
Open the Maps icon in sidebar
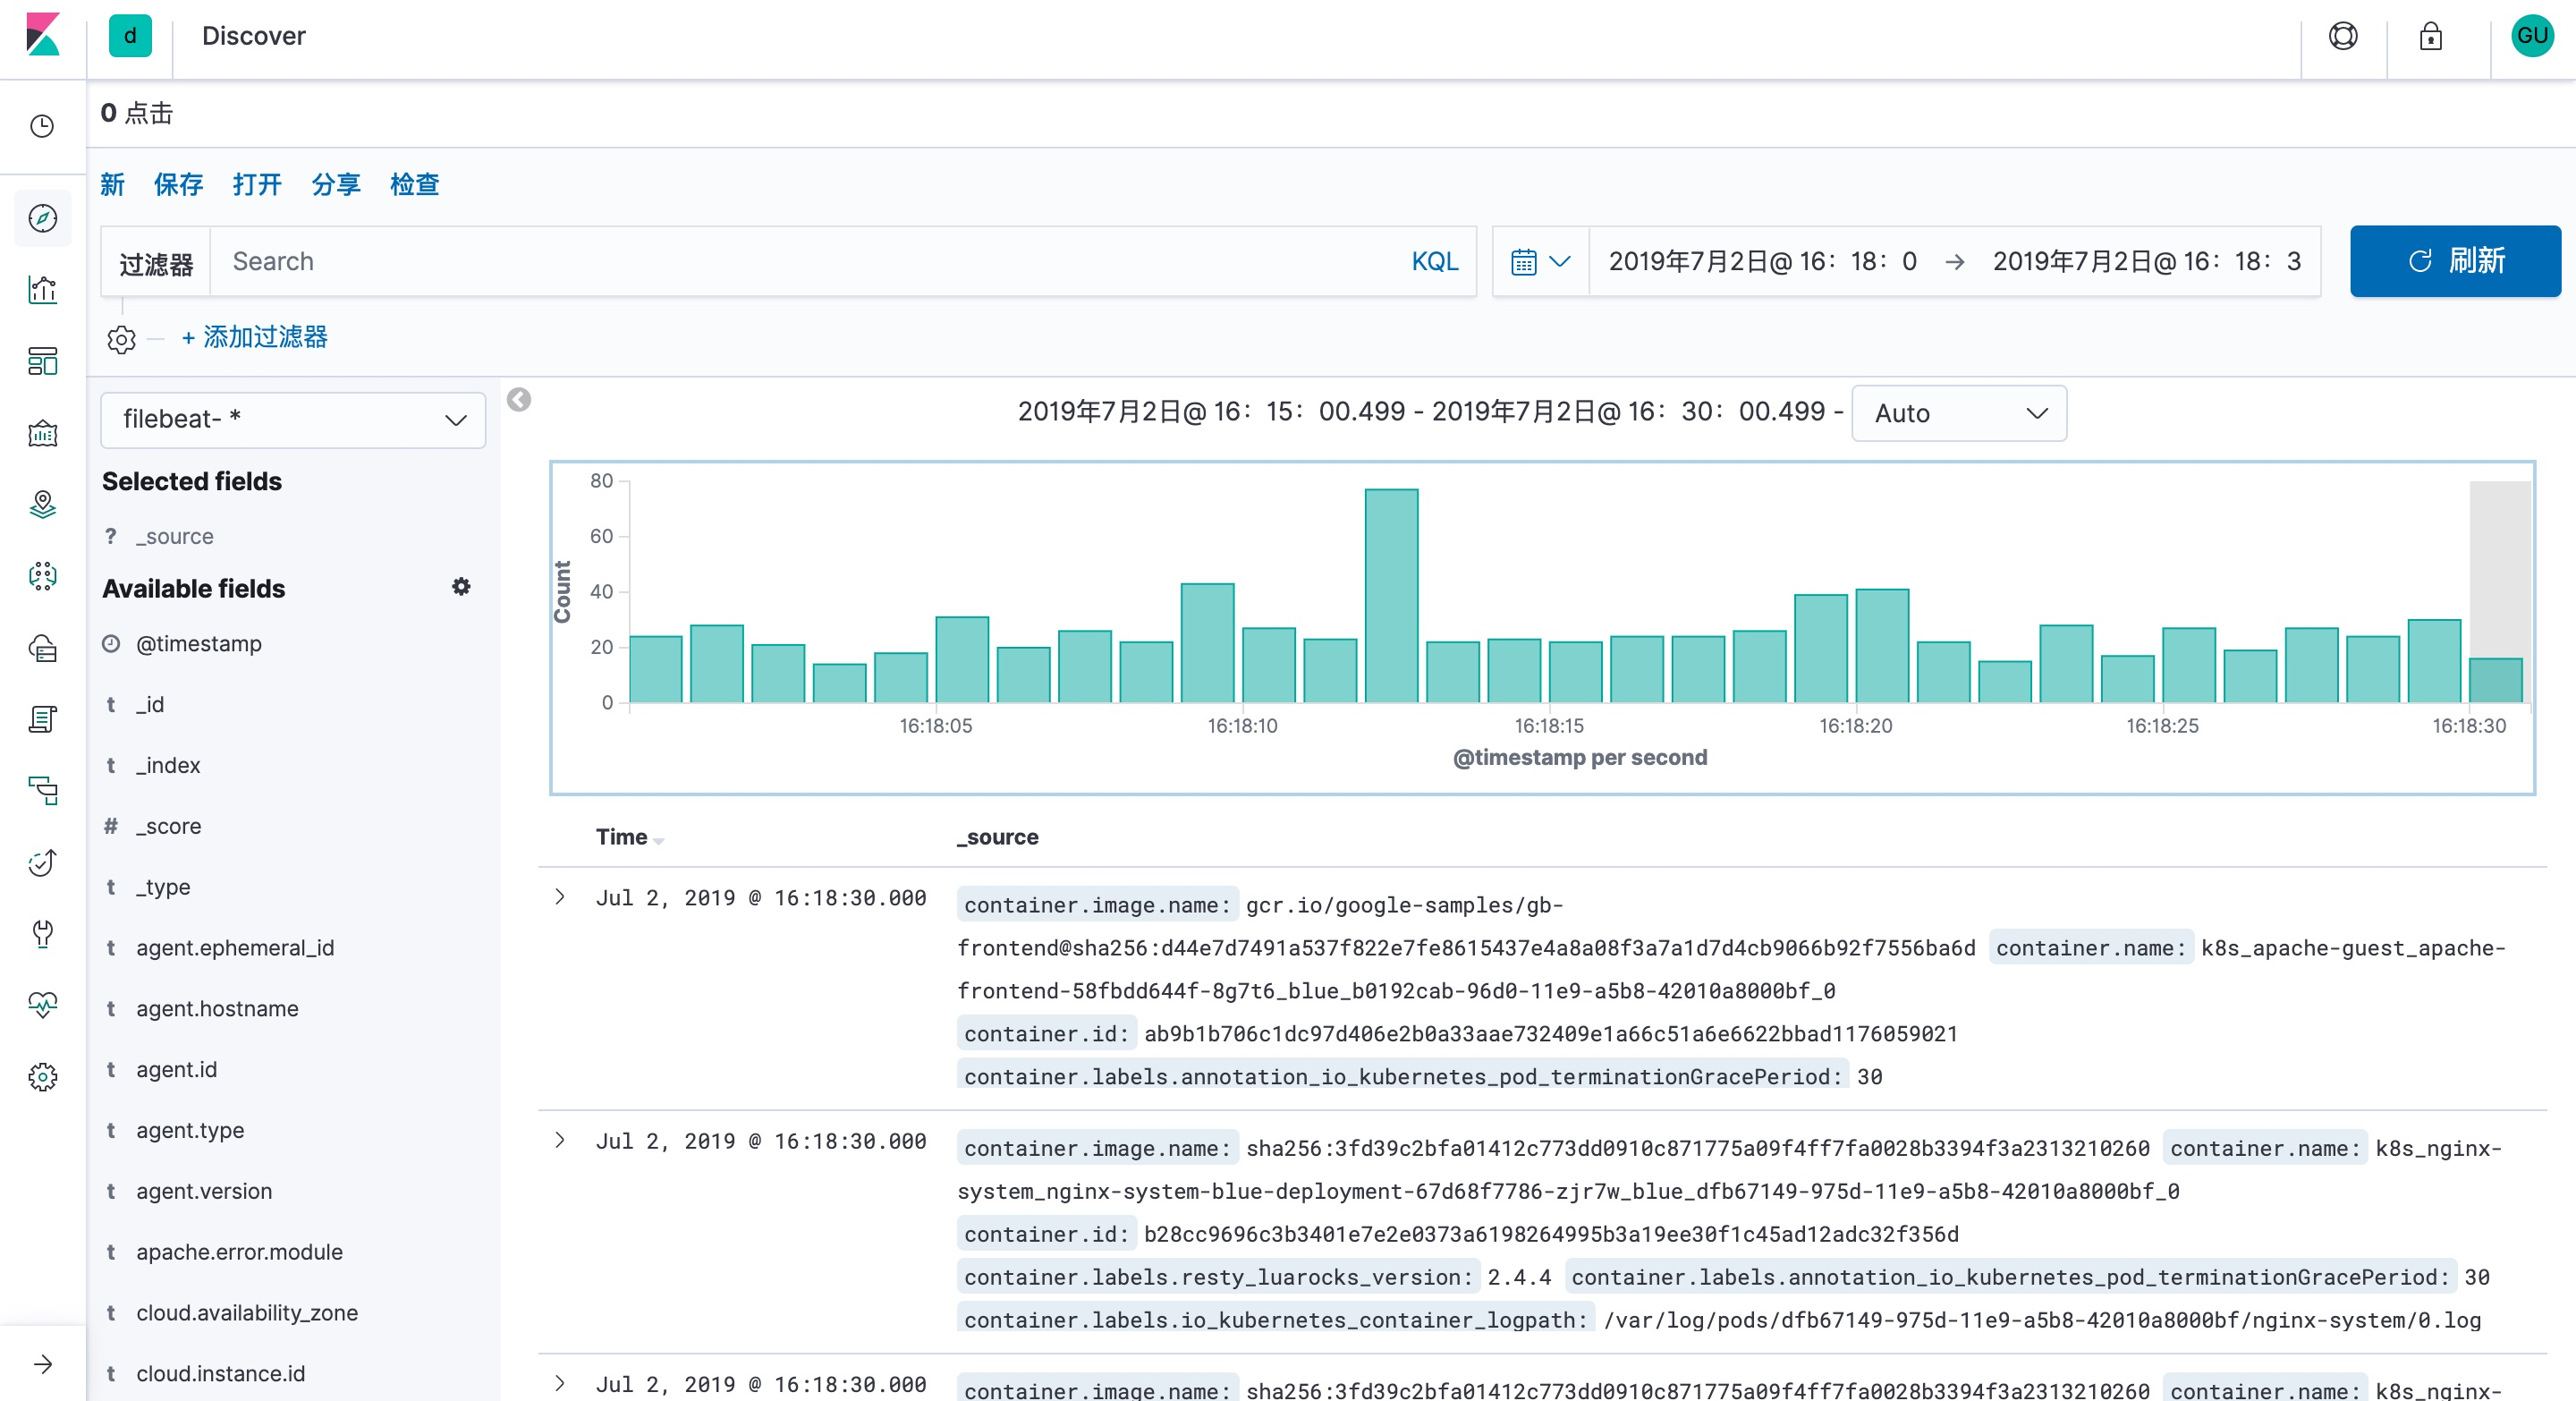point(42,504)
